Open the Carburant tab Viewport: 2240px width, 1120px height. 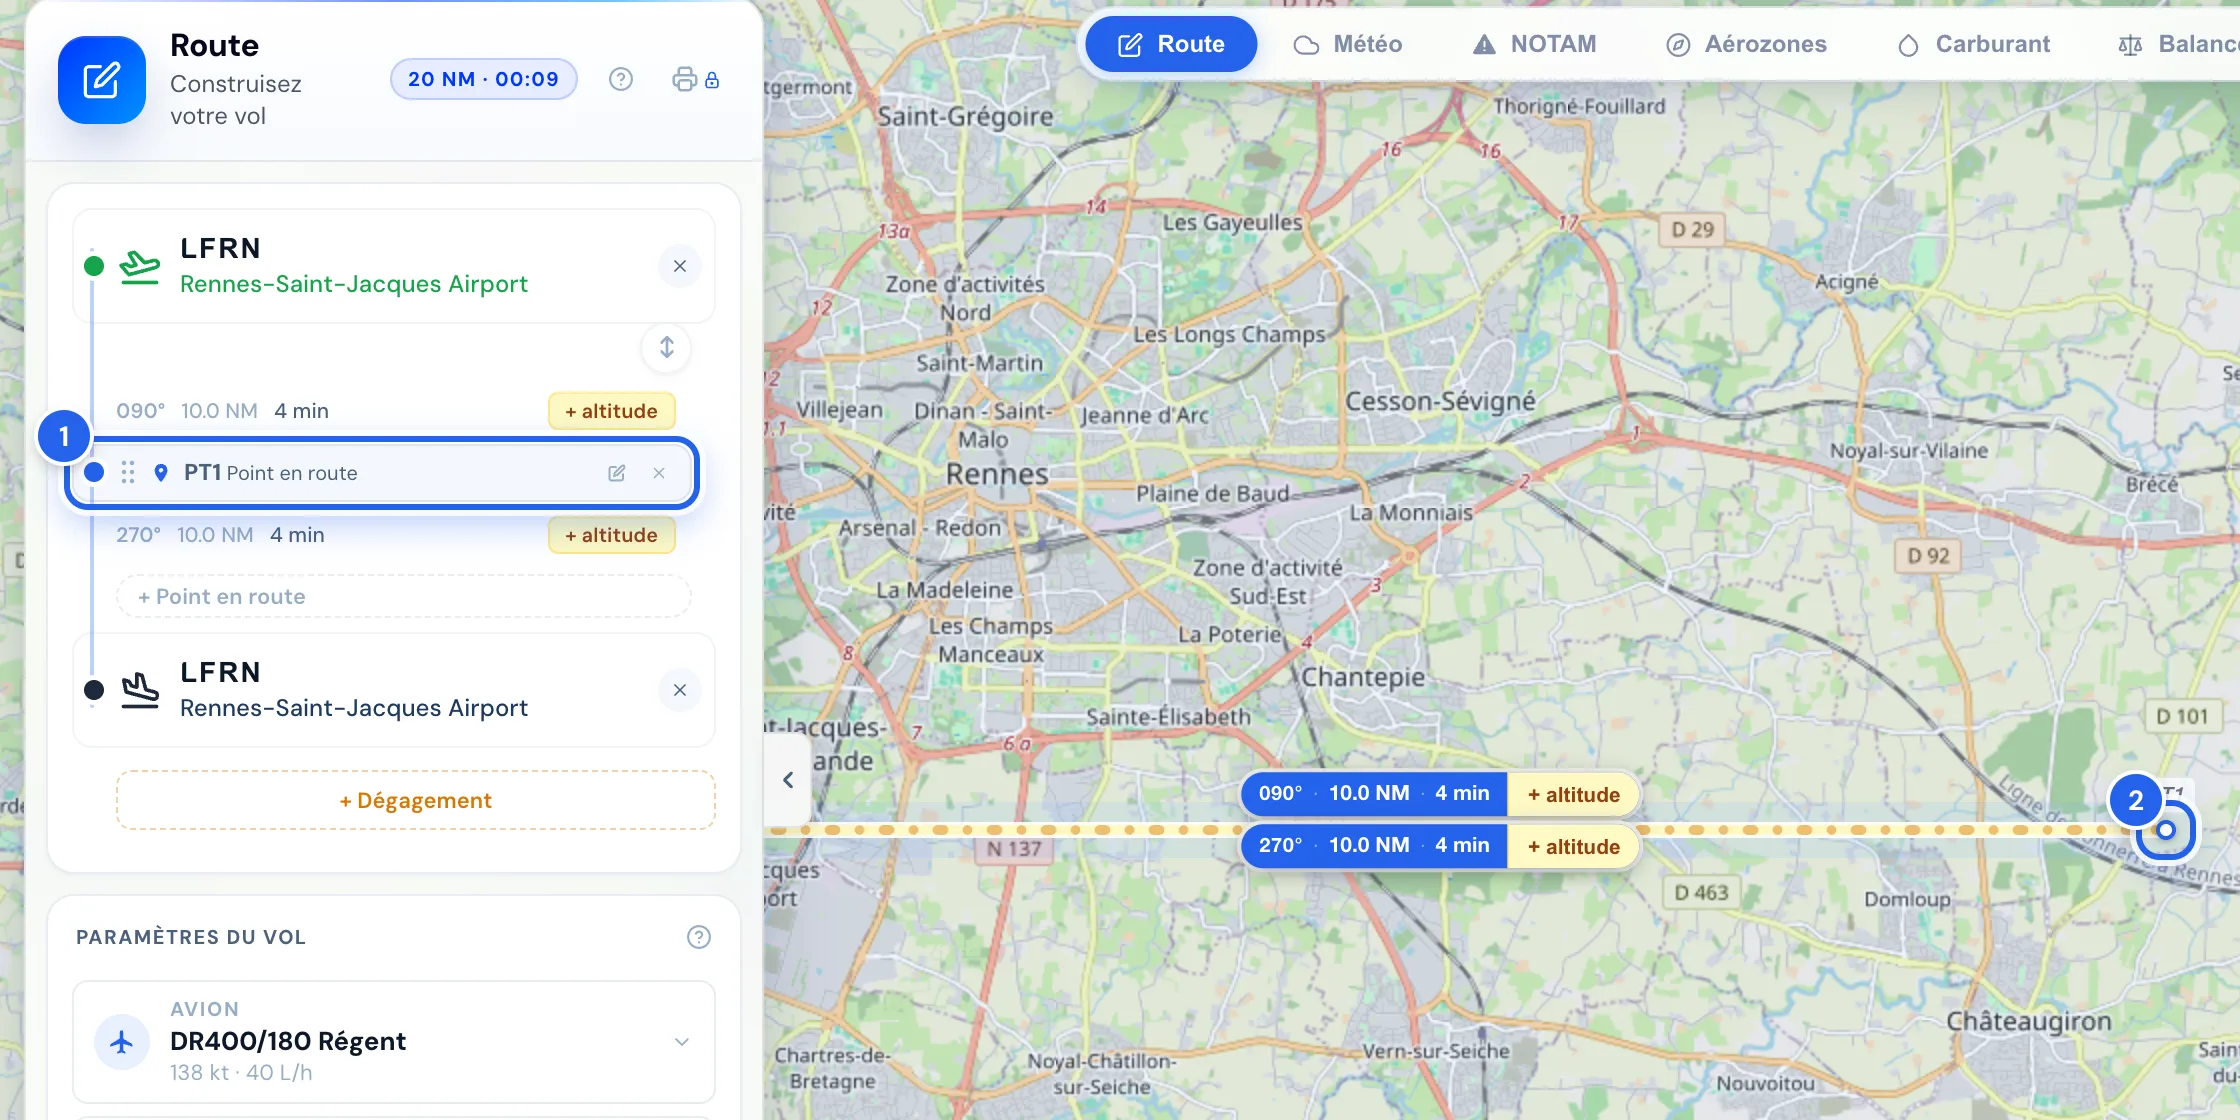point(1974,44)
